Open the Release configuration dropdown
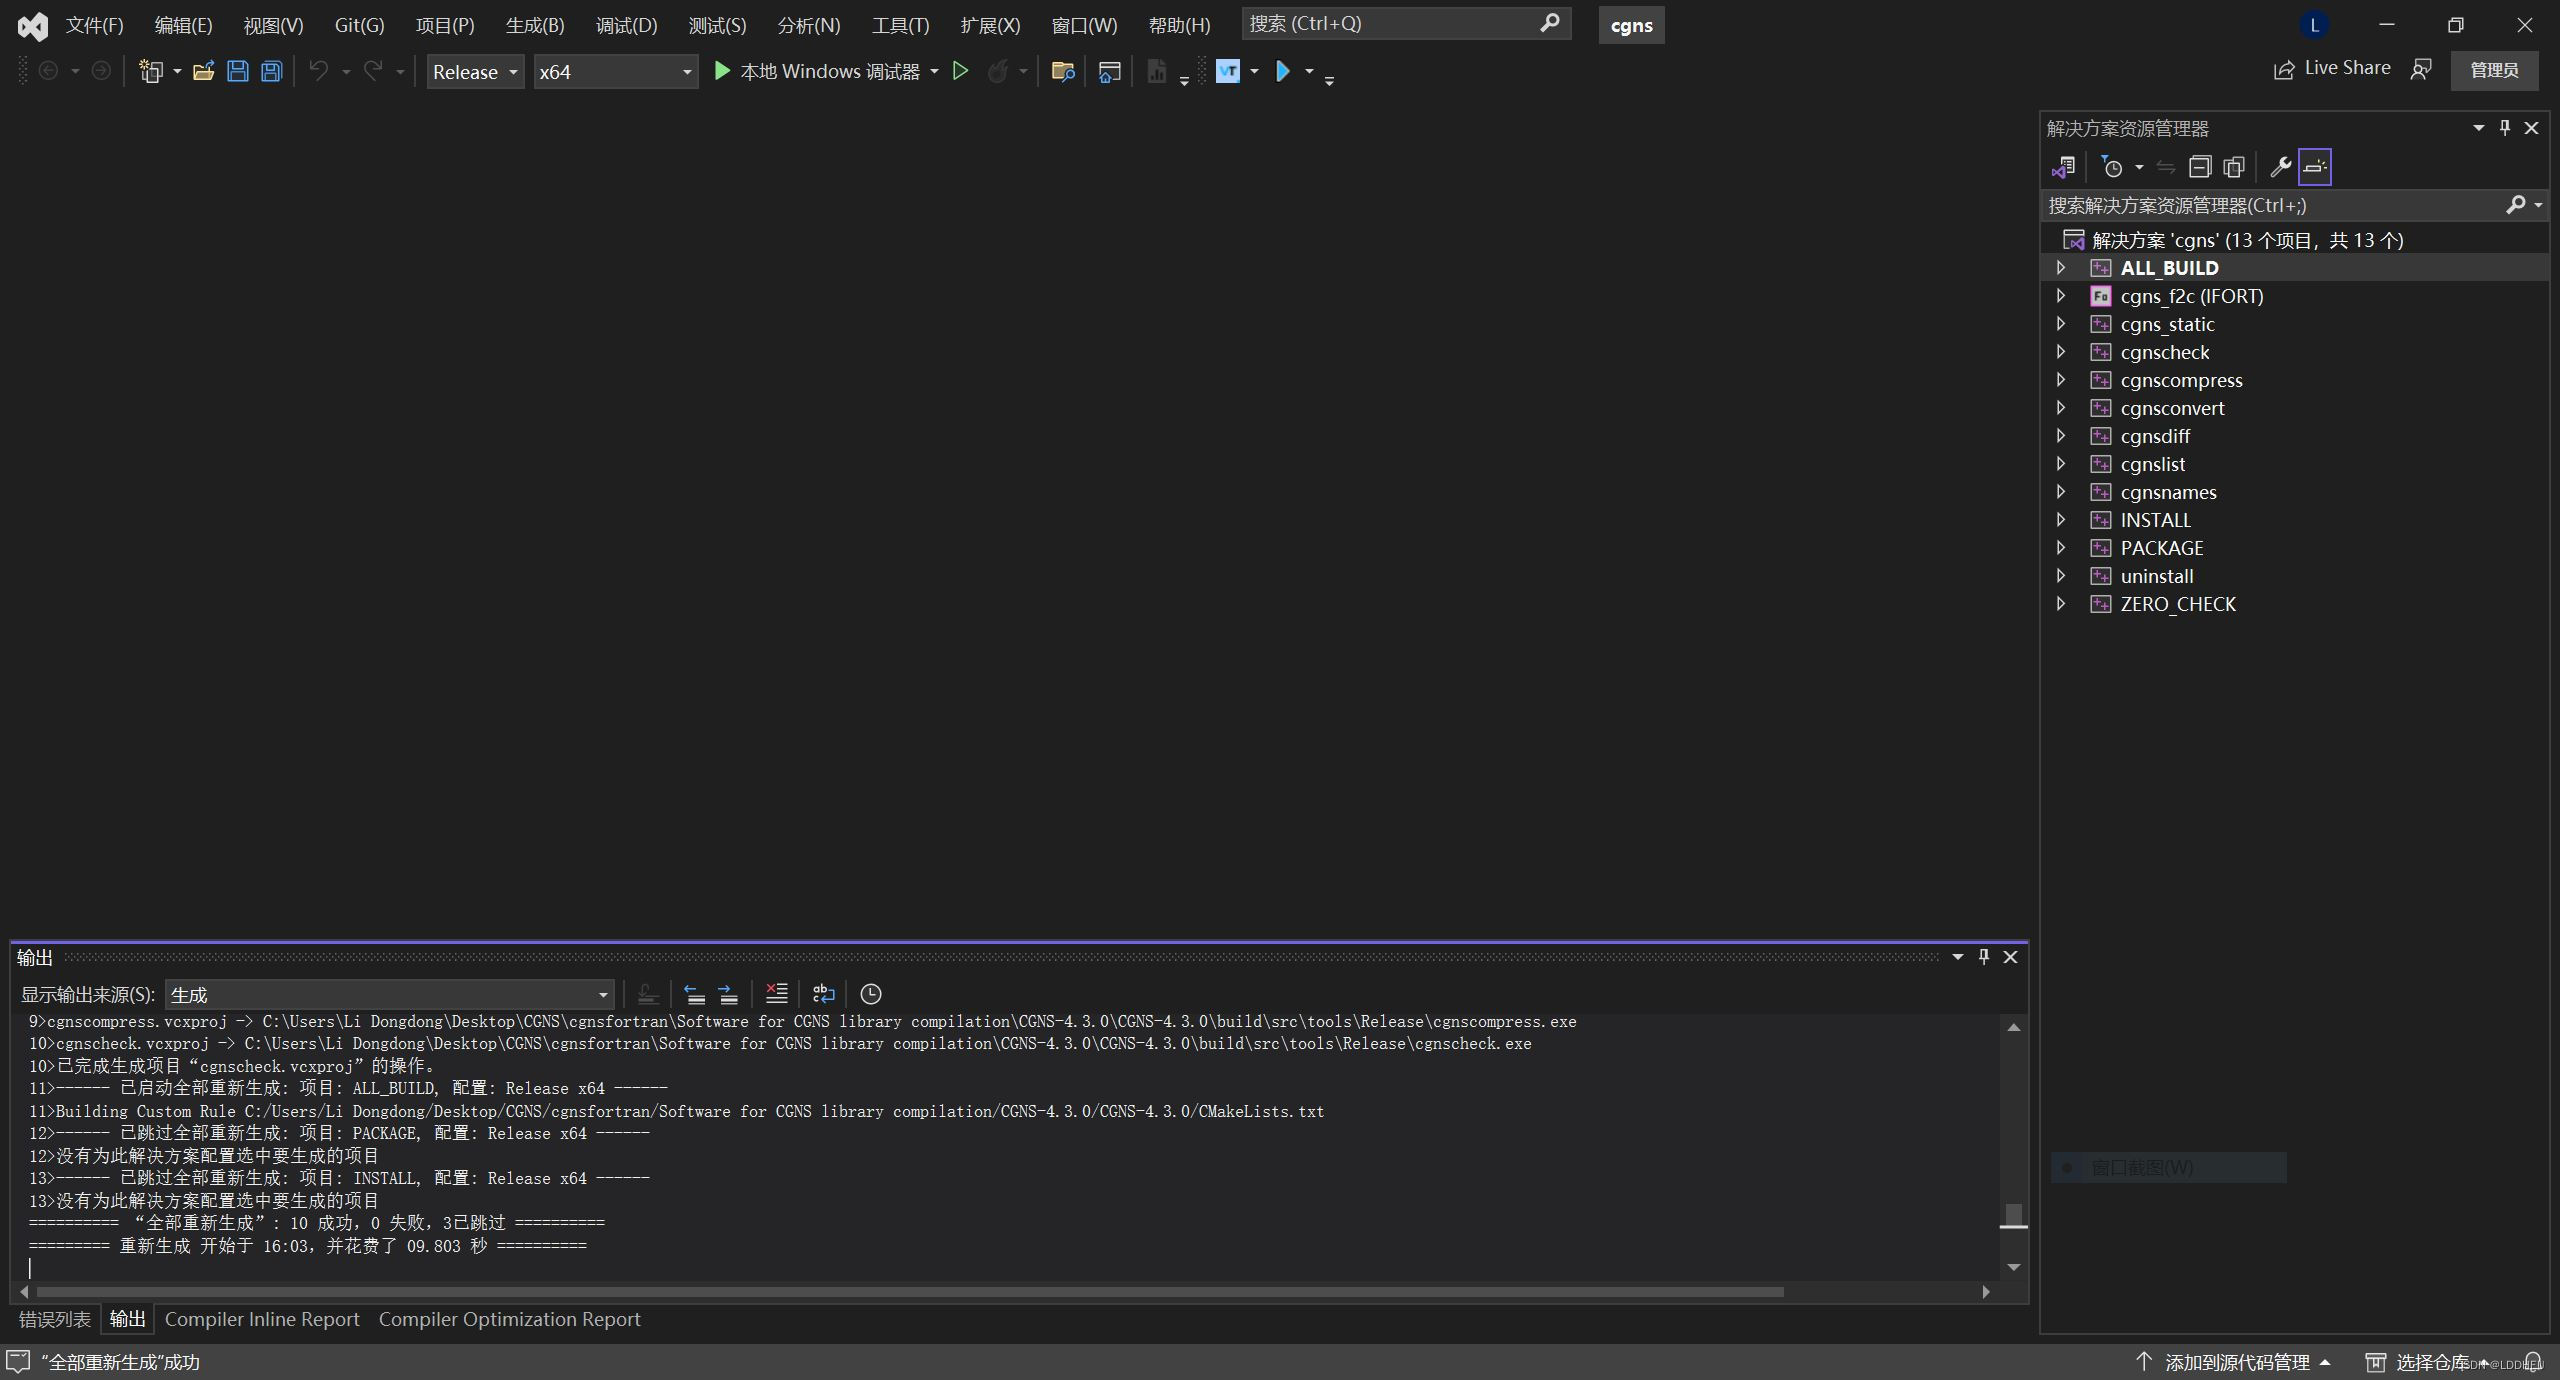This screenshot has width=2560, height=1380. click(475, 72)
